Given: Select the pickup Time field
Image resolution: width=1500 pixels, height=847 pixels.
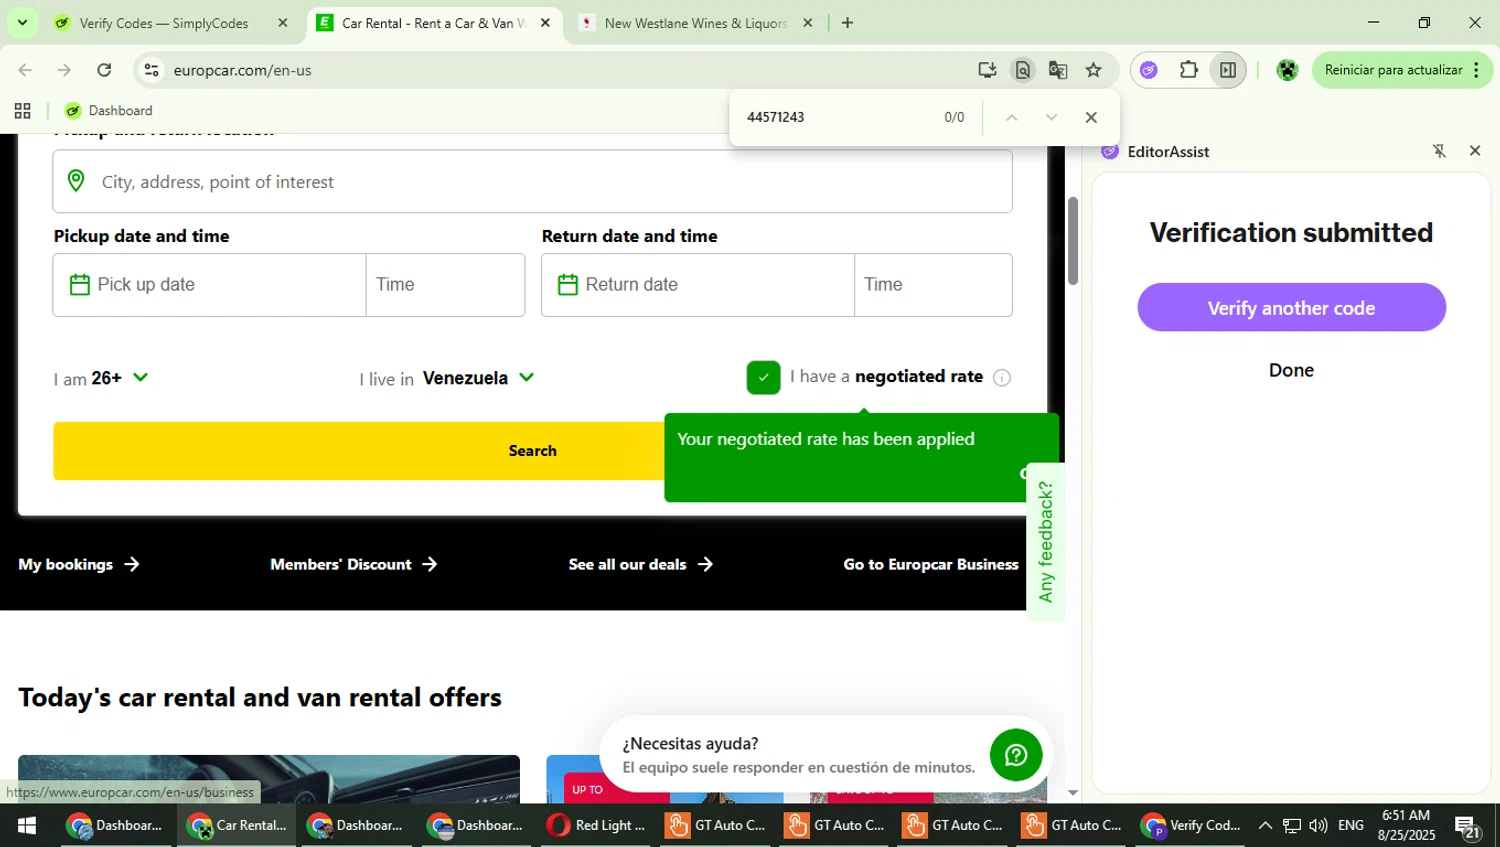Looking at the screenshot, I should coord(445,285).
